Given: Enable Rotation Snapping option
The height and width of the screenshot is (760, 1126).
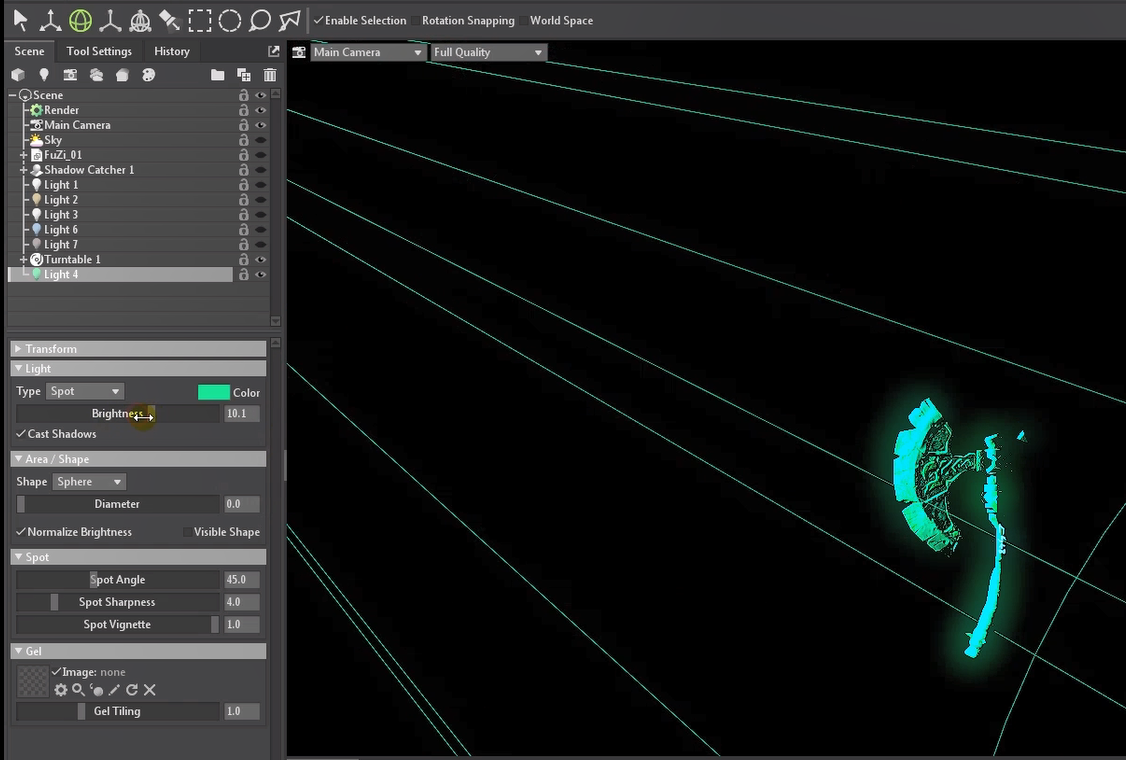Looking at the screenshot, I should click(x=416, y=21).
